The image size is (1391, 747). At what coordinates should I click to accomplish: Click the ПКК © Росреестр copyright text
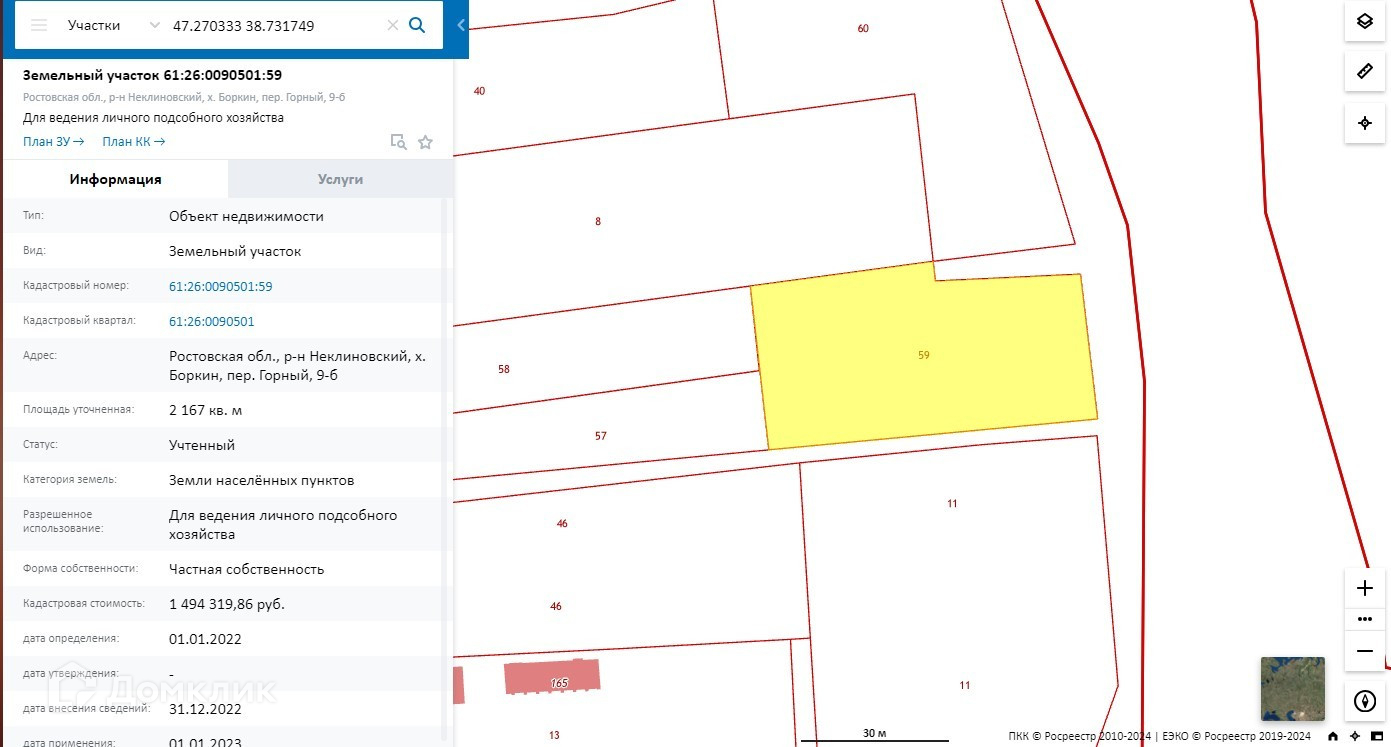click(1079, 736)
